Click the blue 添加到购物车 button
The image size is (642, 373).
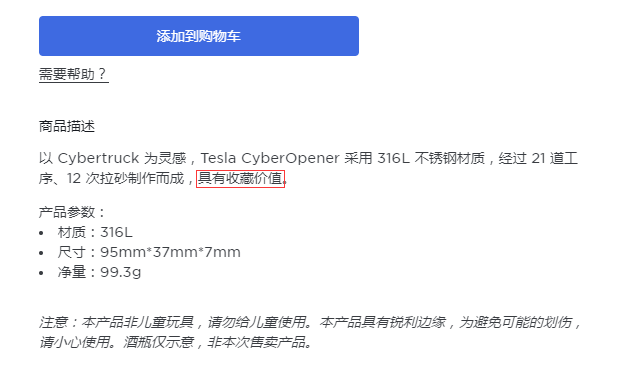[199, 36]
